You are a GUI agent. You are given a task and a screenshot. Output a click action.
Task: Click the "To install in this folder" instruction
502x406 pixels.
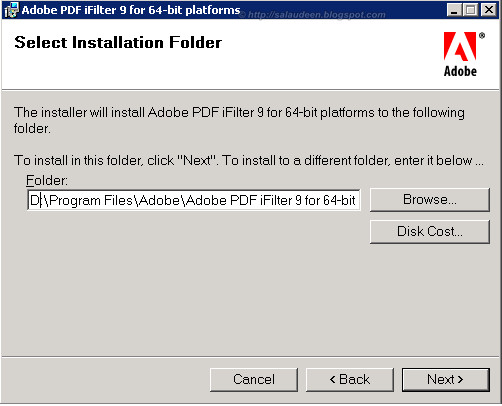[249, 161]
